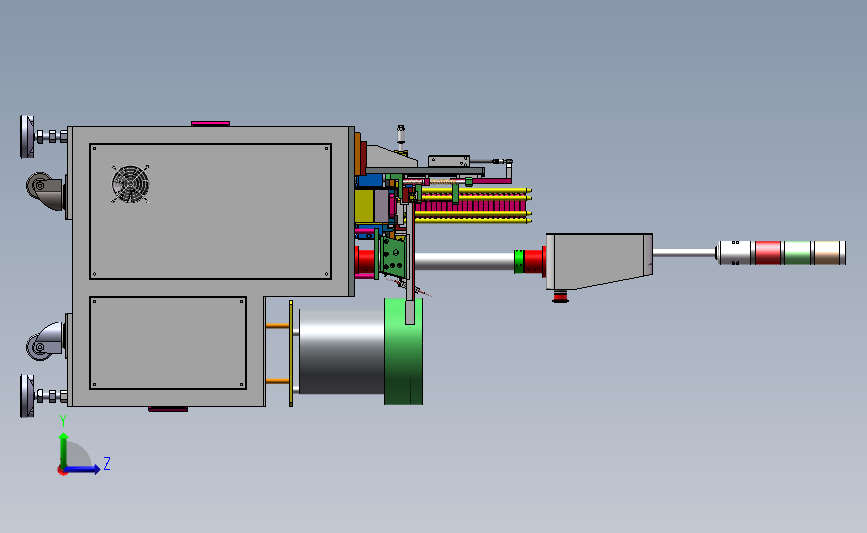Select the magenta handle on cabinet top edge
The height and width of the screenshot is (533, 867).
tap(211, 123)
